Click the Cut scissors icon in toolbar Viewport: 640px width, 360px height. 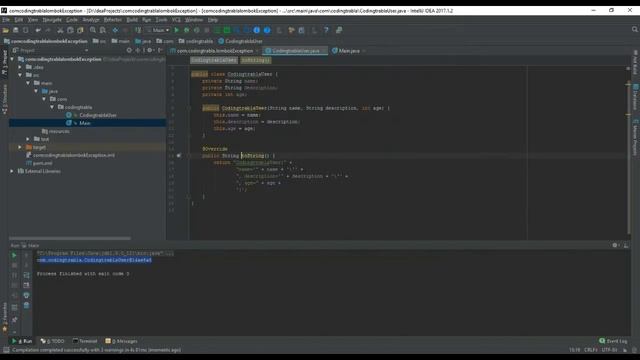click(x=60, y=30)
